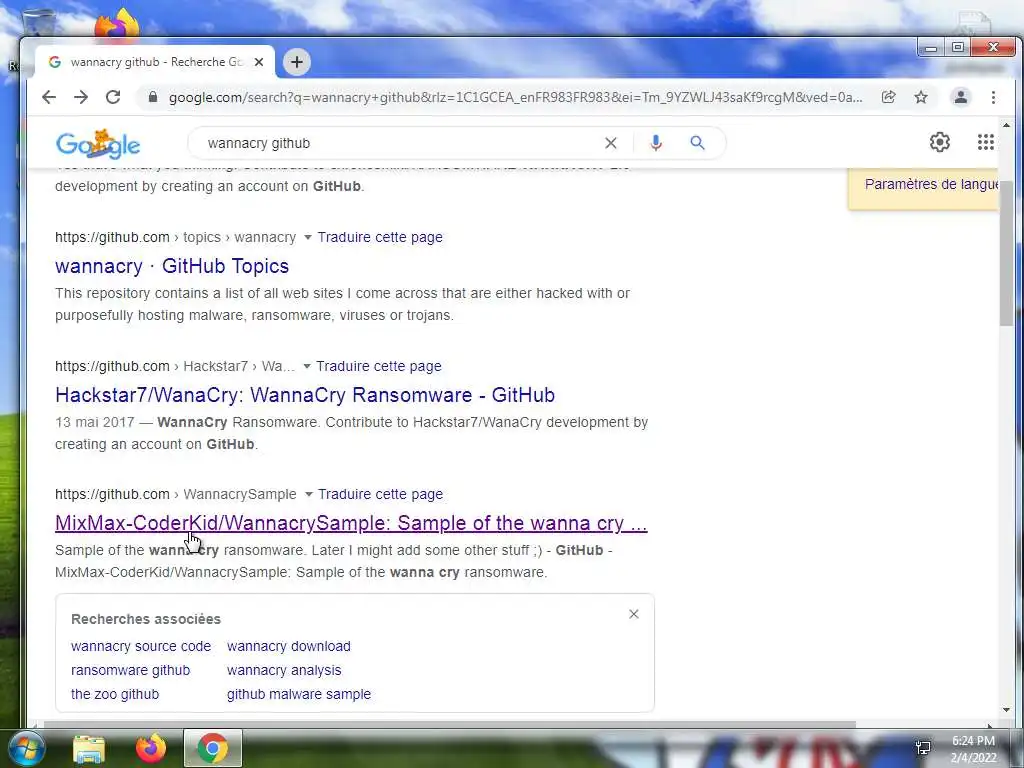Click the vertical scrollbar thumb
Viewport: 1024px width, 768px height.
coord(1006,253)
